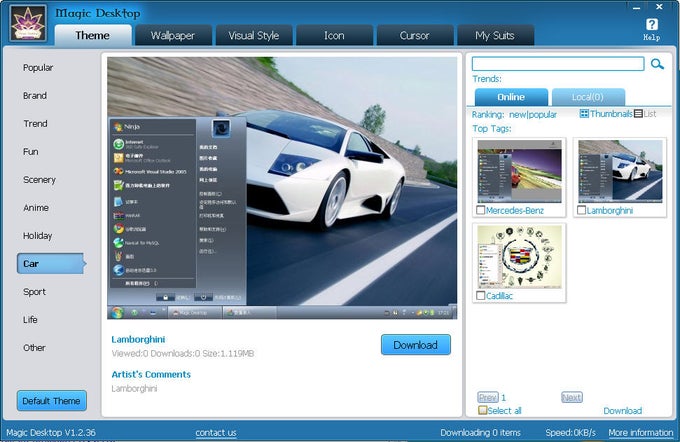Click the search magnifier icon
Screen dimensions: 680x442
657,64
